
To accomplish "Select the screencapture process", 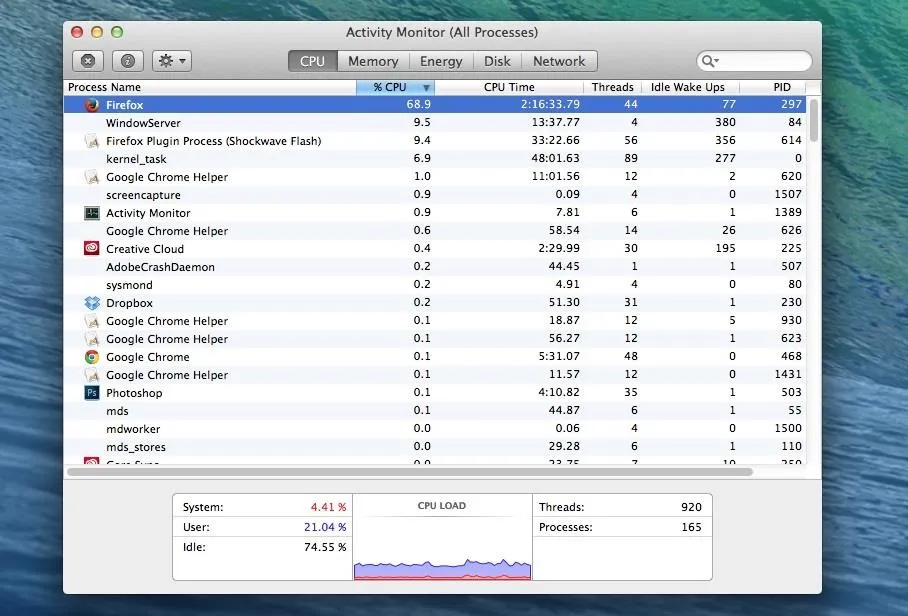I will click(x=434, y=195).
